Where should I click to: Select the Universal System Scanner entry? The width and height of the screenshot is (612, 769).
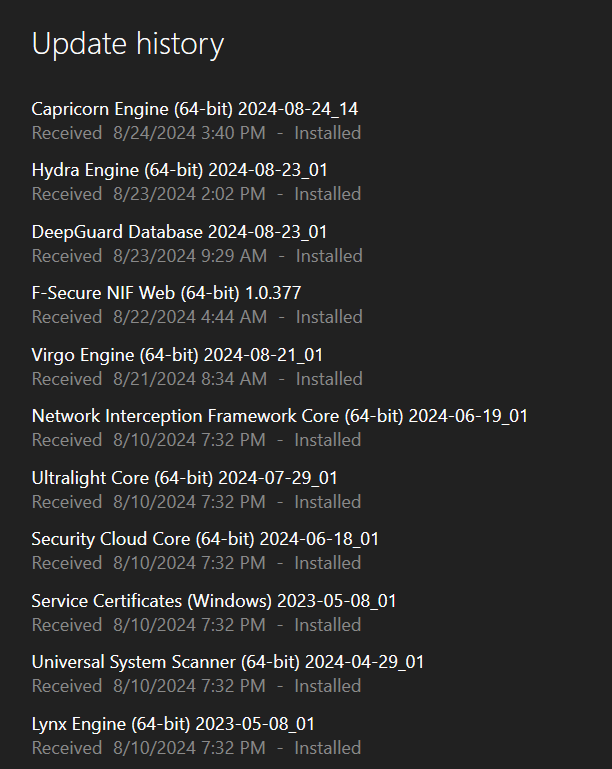tap(227, 662)
